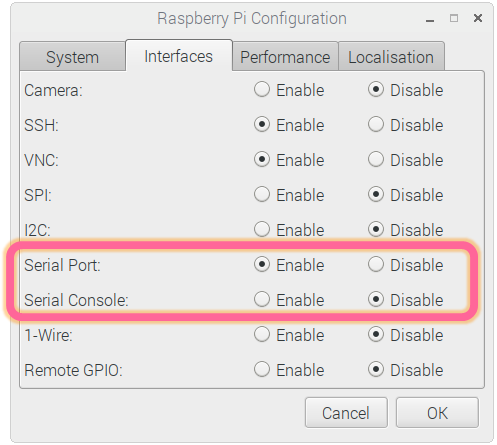
Task: Switch to the System tab
Action: 72,57
